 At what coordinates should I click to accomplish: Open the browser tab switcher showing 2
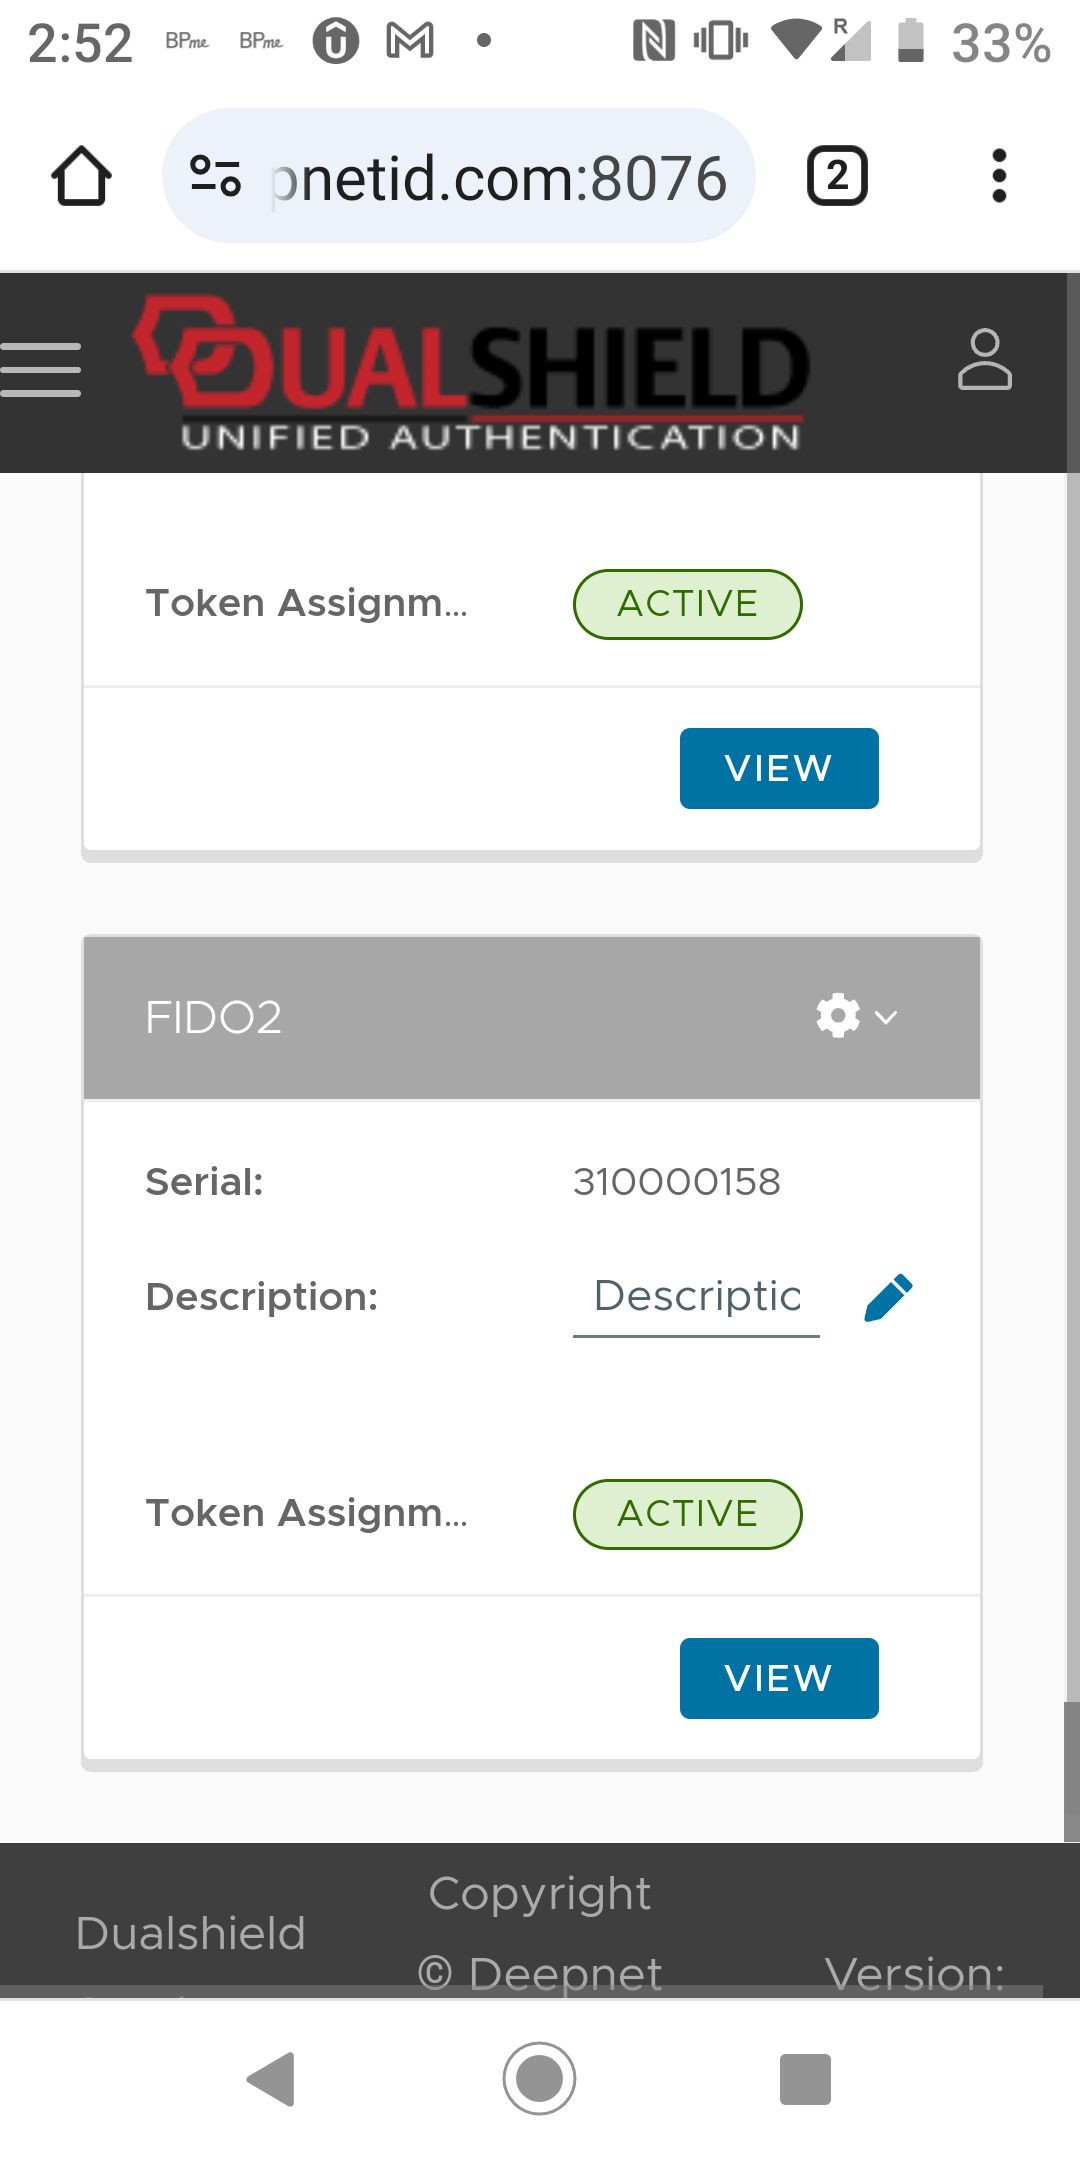click(837, 177)
